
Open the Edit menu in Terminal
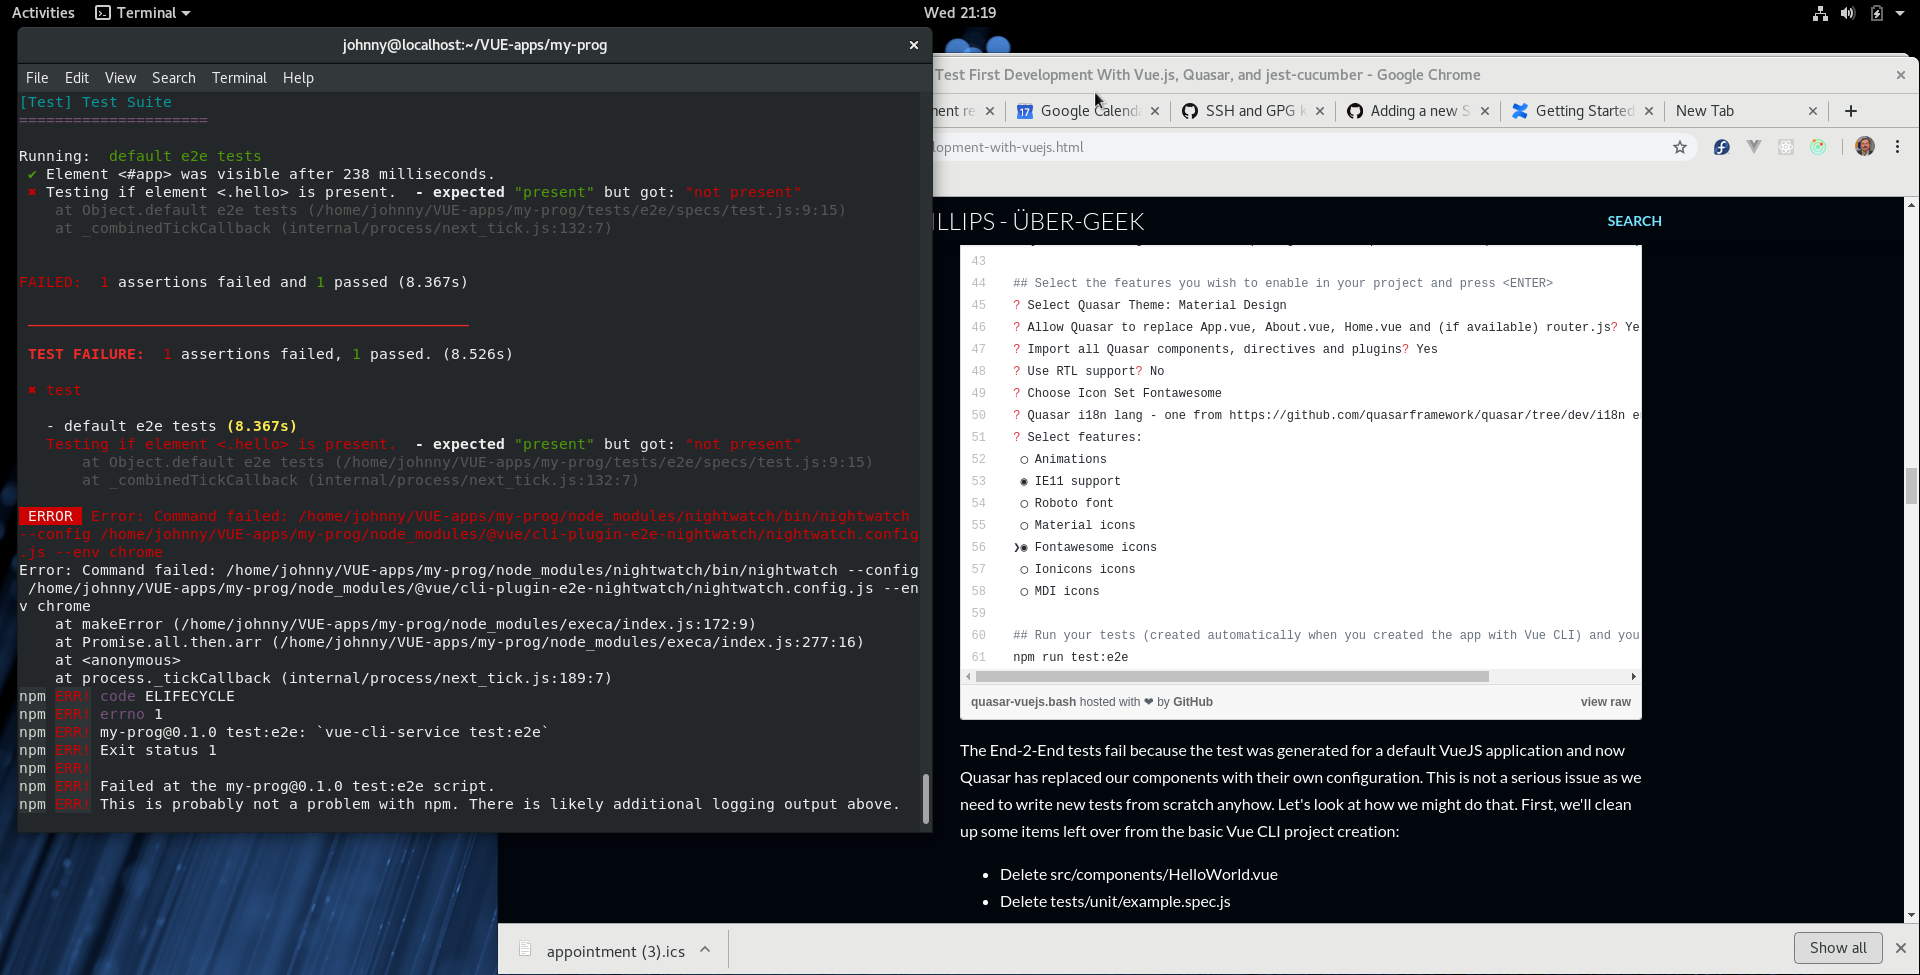(77, 78)
